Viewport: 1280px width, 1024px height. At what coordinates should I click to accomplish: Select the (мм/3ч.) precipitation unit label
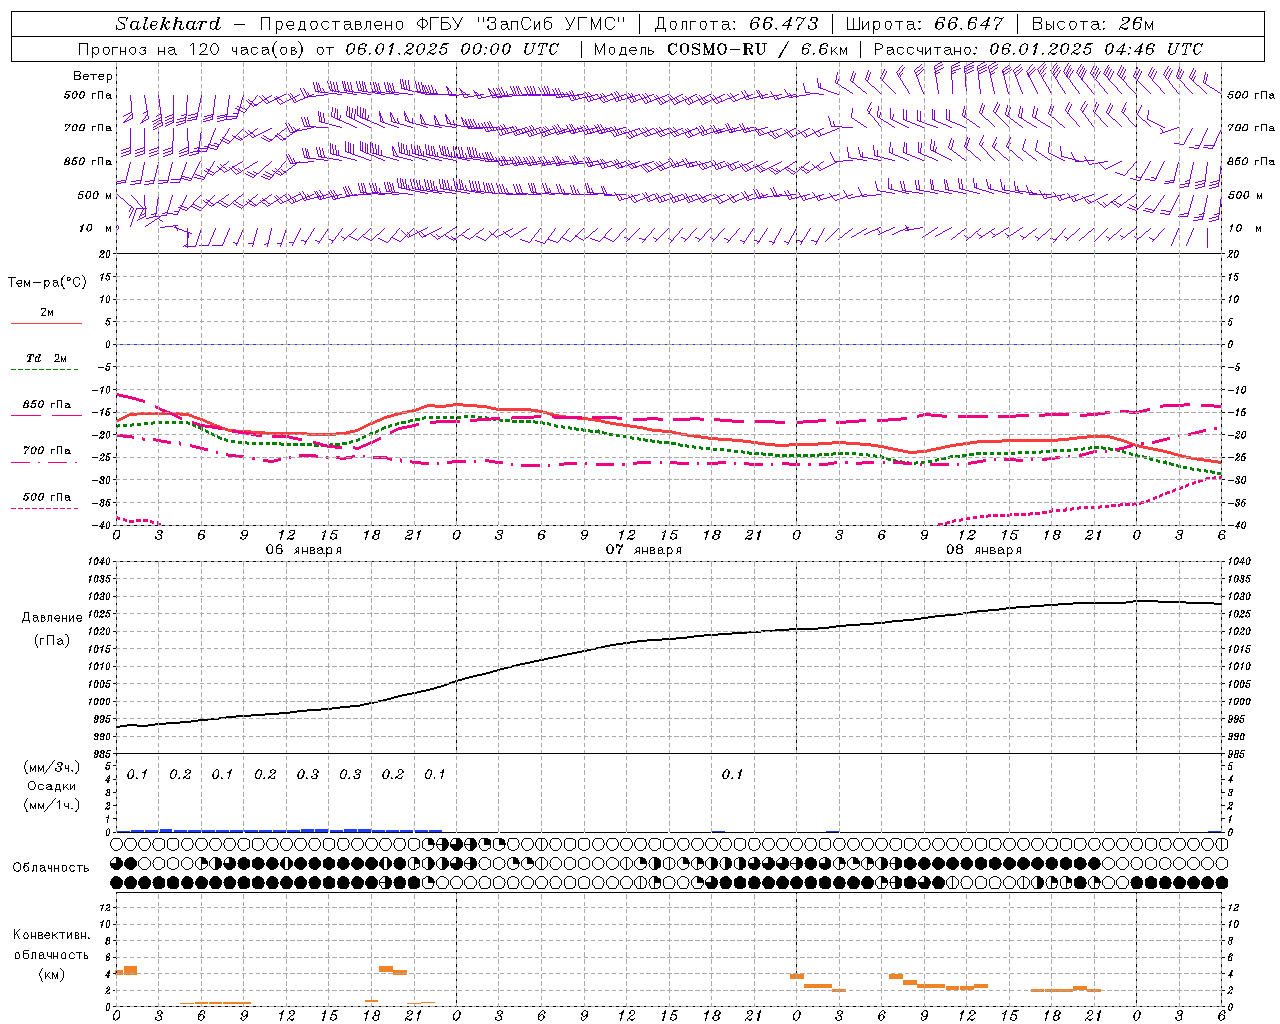(52, 767)
